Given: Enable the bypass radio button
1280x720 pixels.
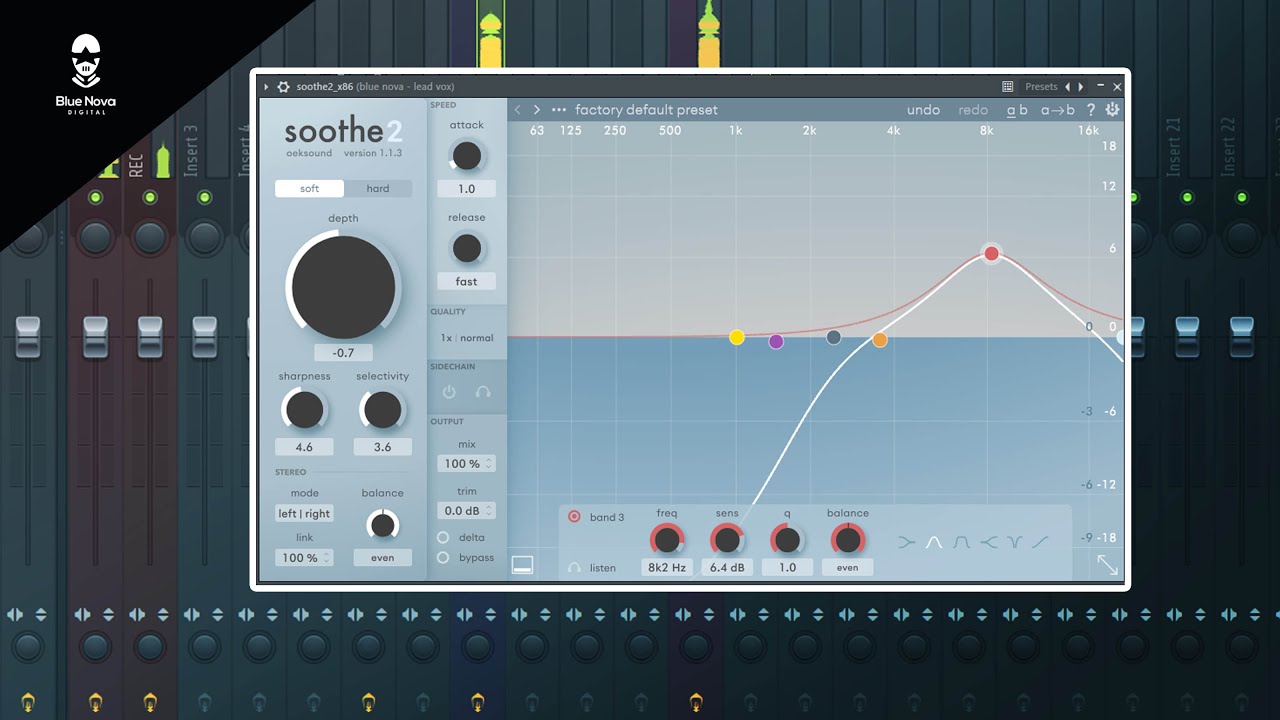Looking at the screenshot, I should 443,557.
